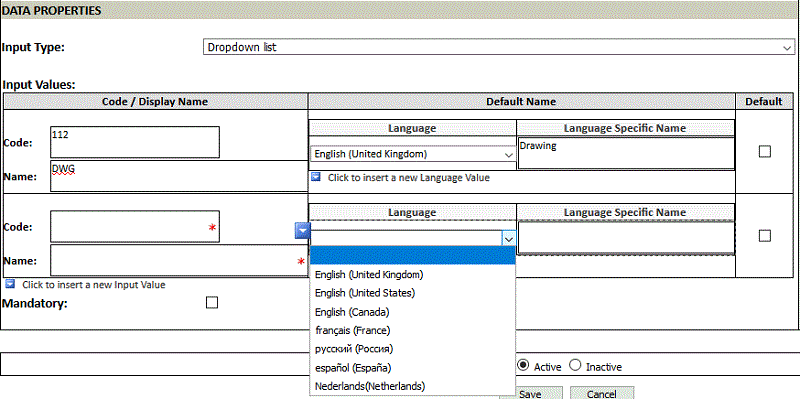The width and height of the screenshot is (800, 399).
Task: Tick the Default checkbox for DWG row
Action: click(x=764, y=152)
